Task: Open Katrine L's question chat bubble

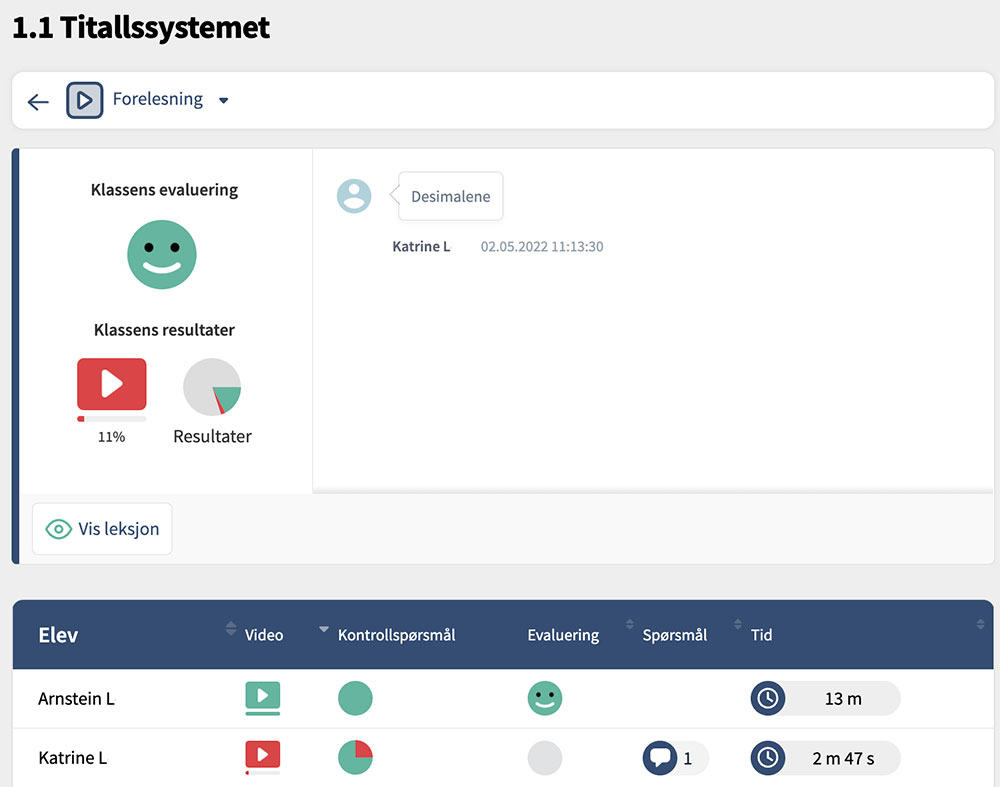Action: 660,758
